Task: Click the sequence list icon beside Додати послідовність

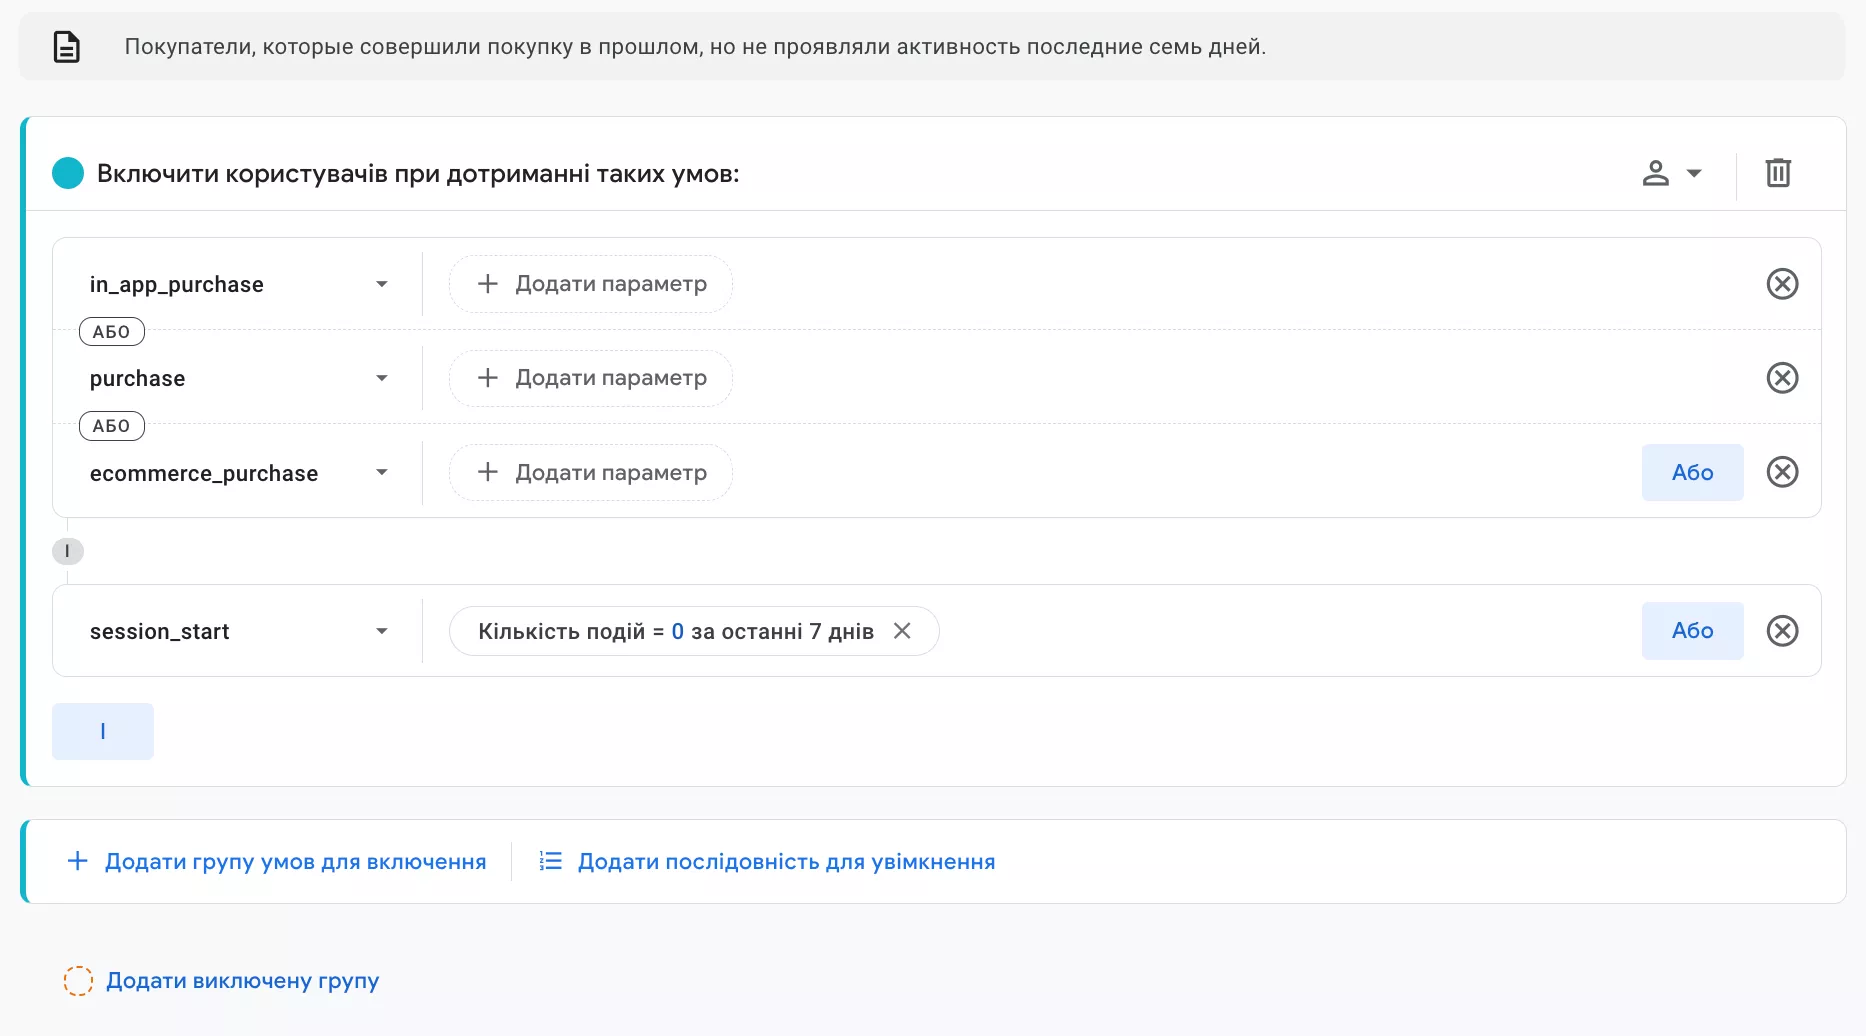Action: click(550, 860)
